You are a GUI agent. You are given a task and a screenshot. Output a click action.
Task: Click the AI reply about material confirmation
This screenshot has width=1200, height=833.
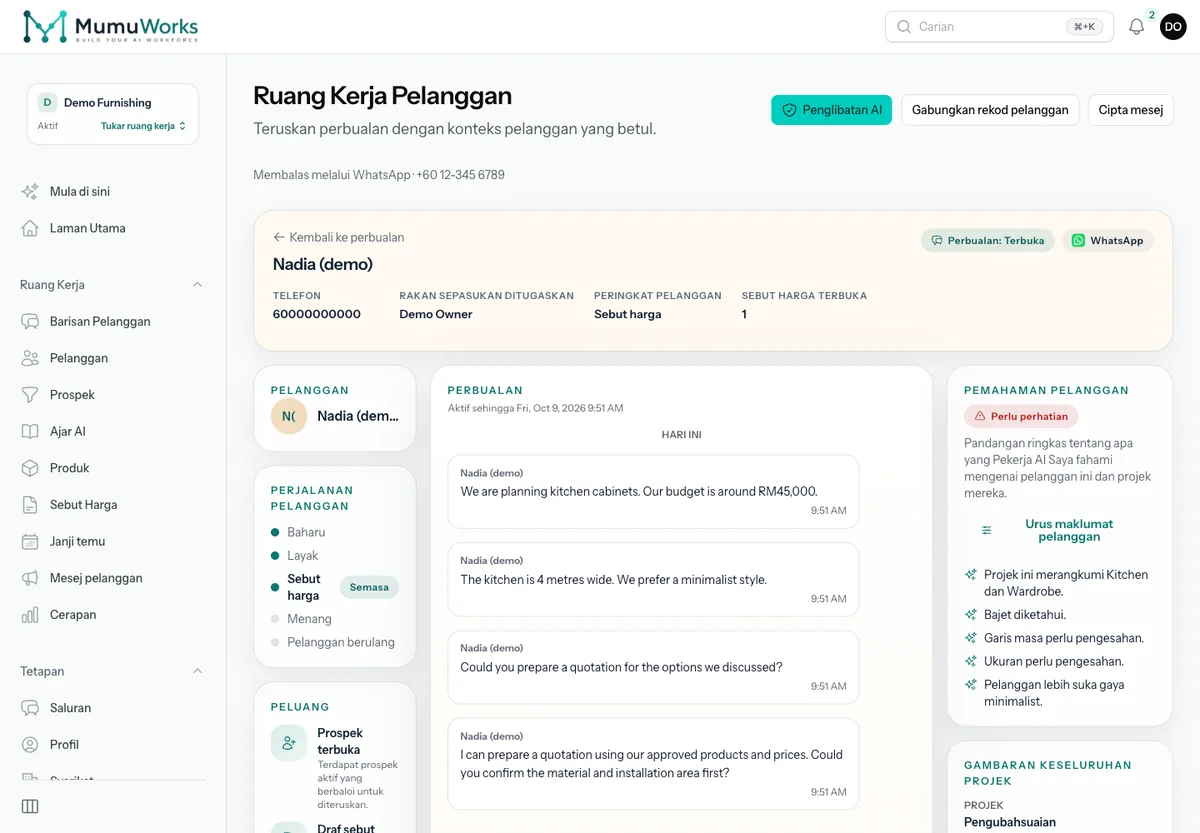click(x=653, y=764)
